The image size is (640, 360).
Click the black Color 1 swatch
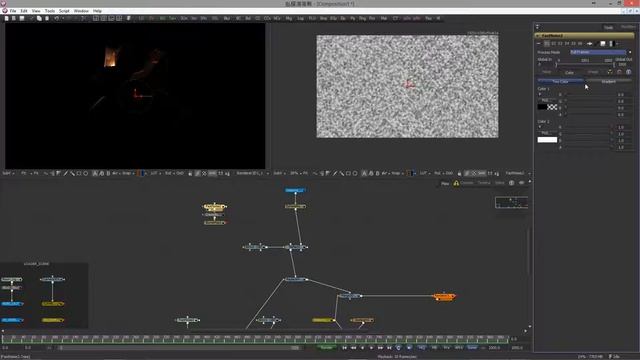point(542,107)
